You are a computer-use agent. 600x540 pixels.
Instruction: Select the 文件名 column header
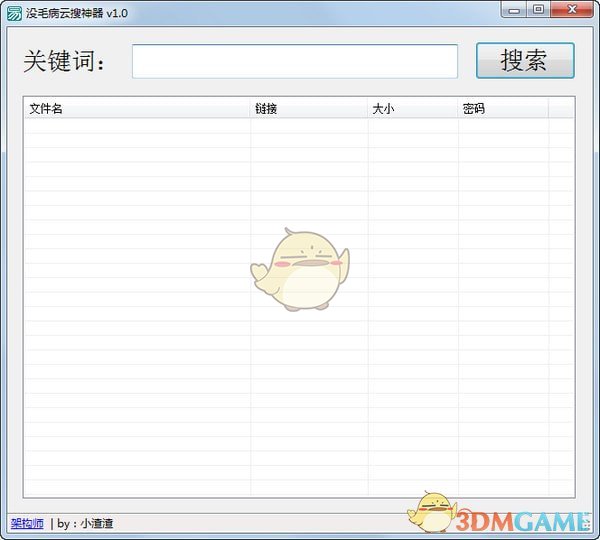137,109
